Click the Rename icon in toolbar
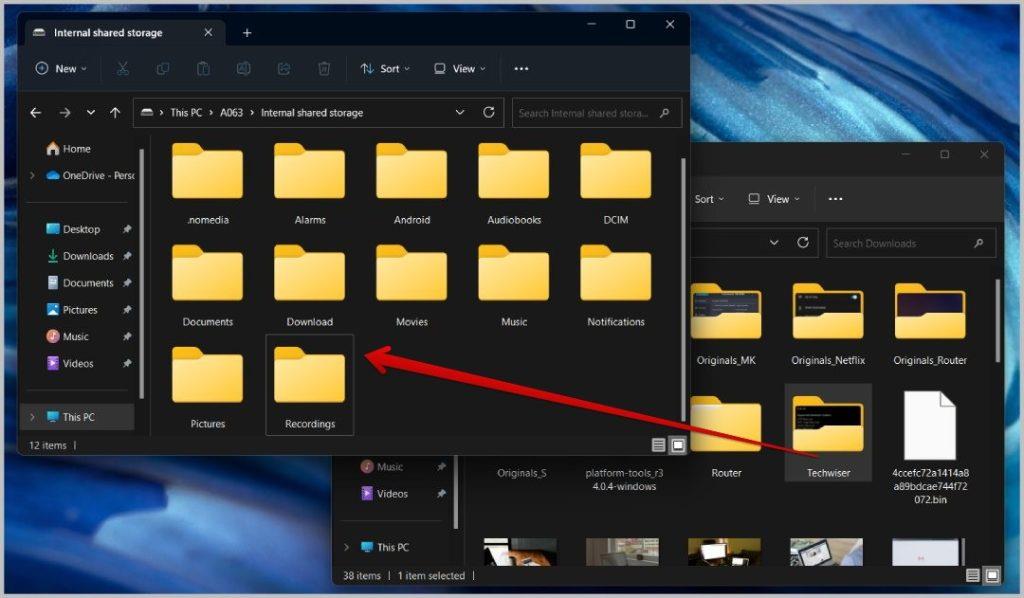This screenshot has width=1024, height=598. 244,69
